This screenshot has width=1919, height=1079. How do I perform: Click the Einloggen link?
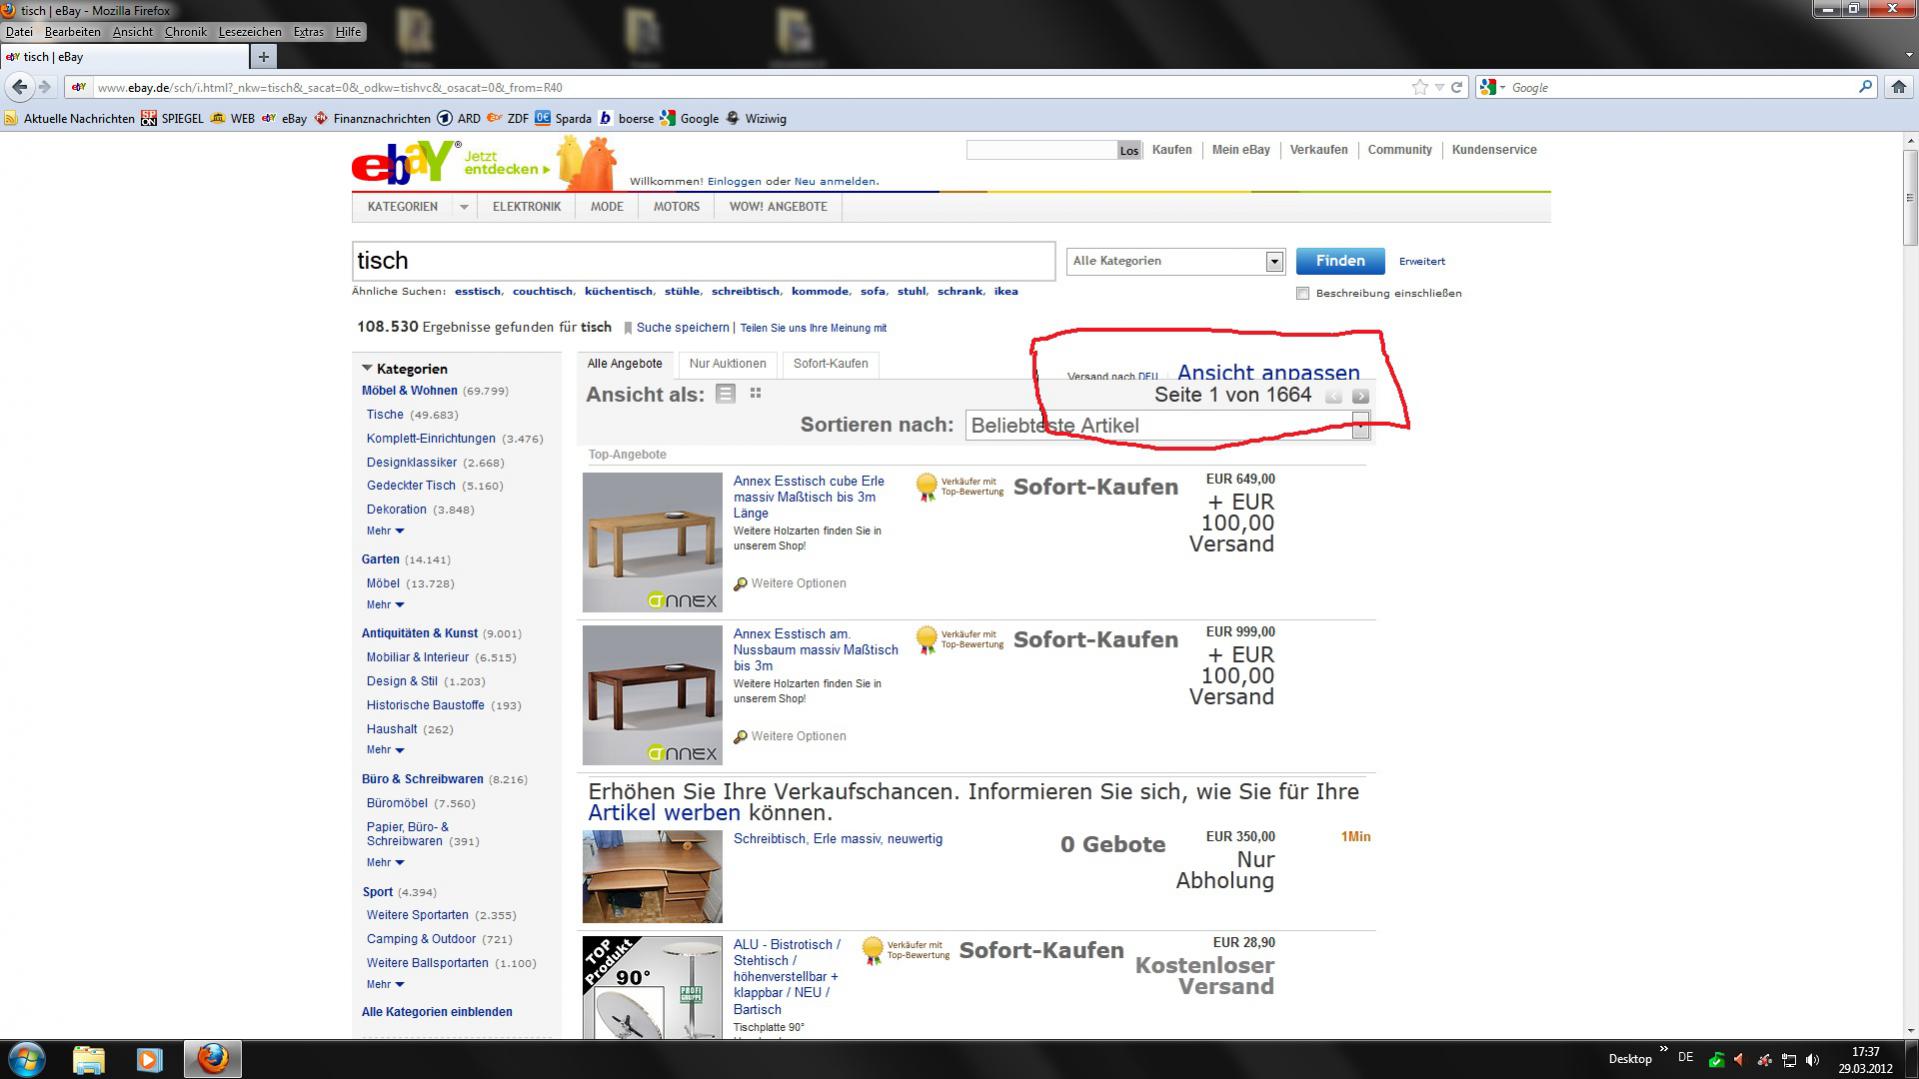click(734, 181)
